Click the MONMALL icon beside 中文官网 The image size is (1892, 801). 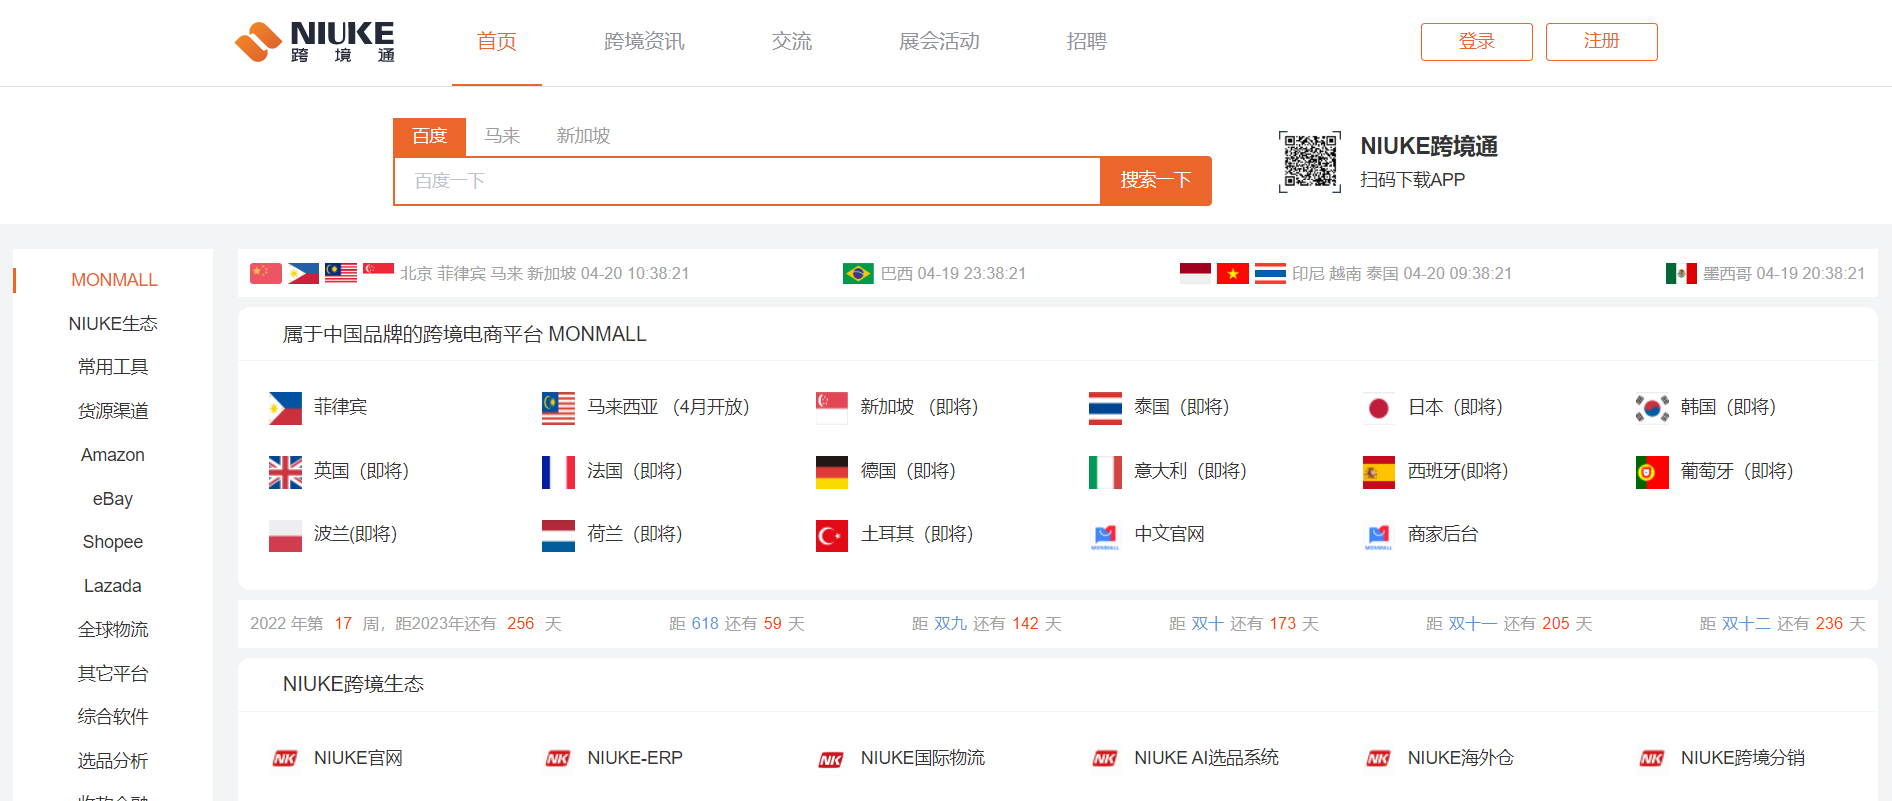tap(1105, 536)
